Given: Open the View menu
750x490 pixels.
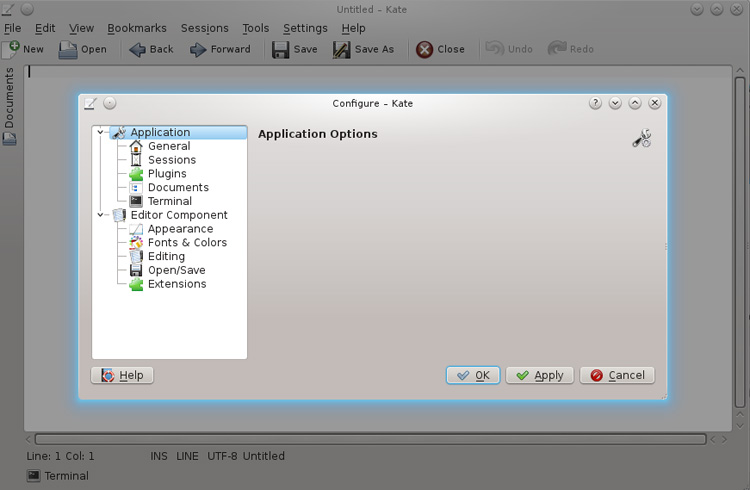Looking at the screenshot, I should 81,28.
